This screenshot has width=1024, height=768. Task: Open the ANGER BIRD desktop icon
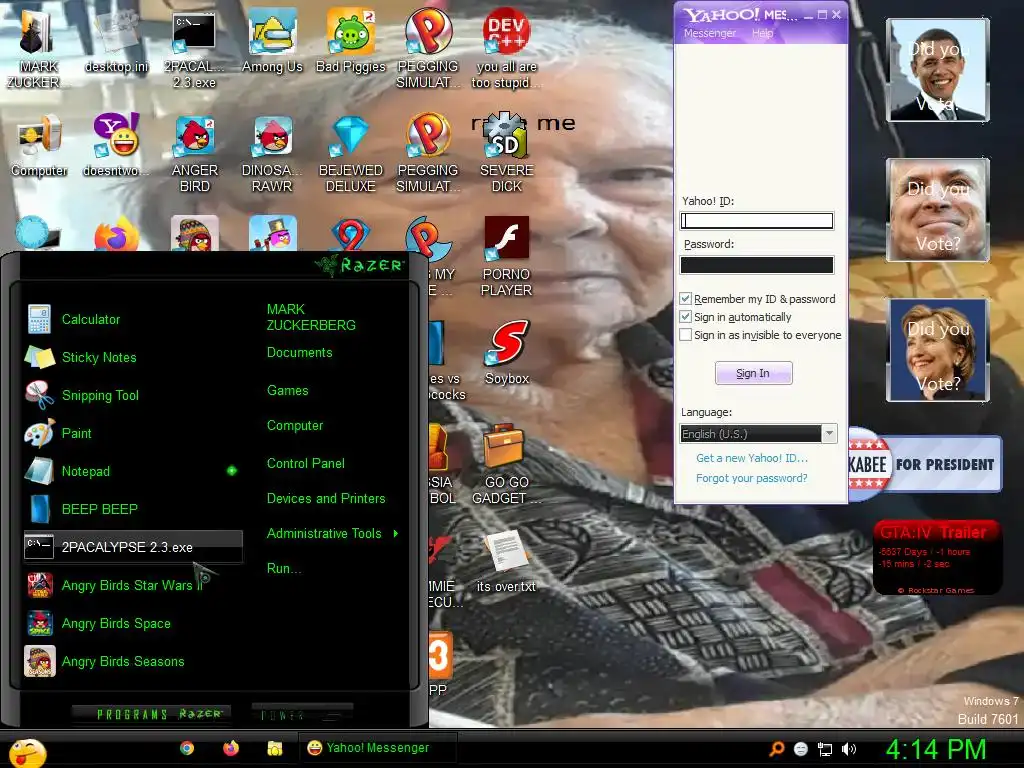(195, 153)
